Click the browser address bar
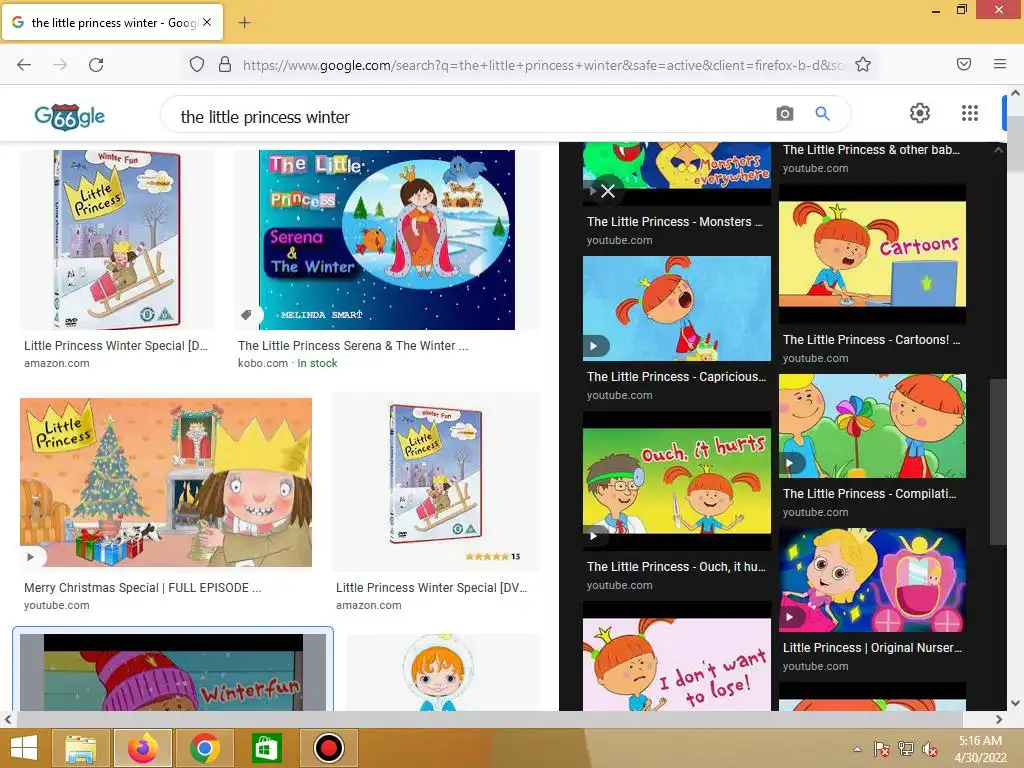Screen dimensions: 1024x768 (x=542, y=65)
